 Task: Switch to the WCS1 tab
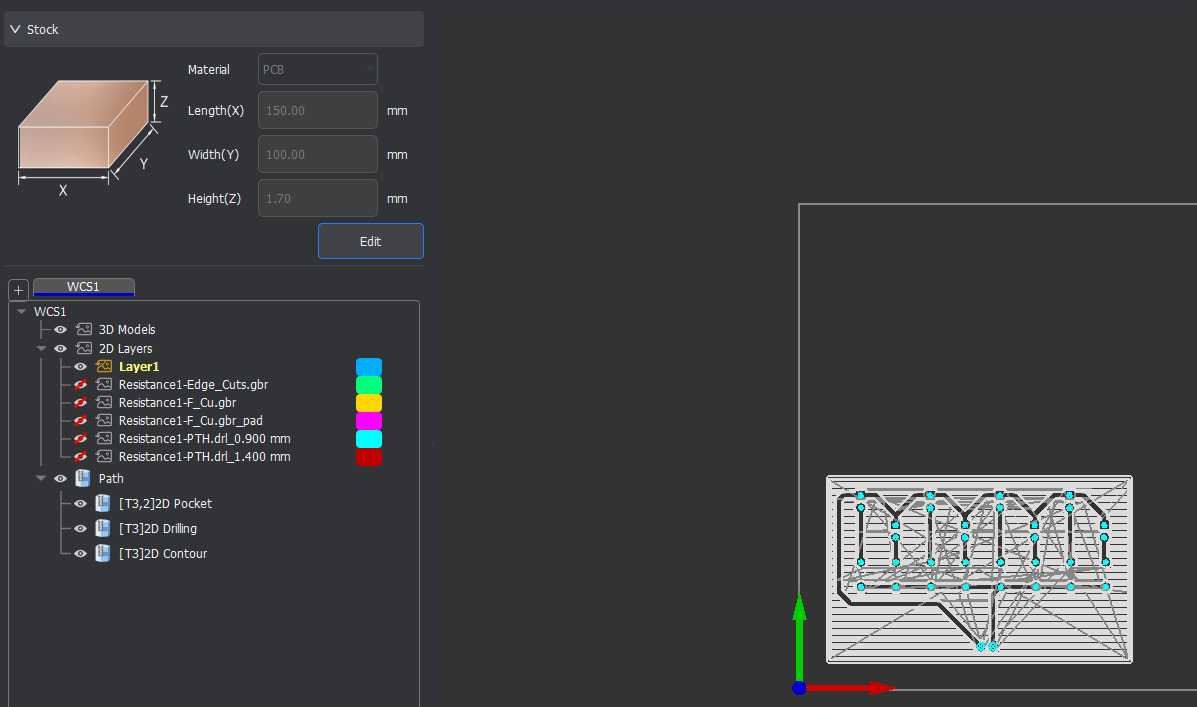click(83, 287)
